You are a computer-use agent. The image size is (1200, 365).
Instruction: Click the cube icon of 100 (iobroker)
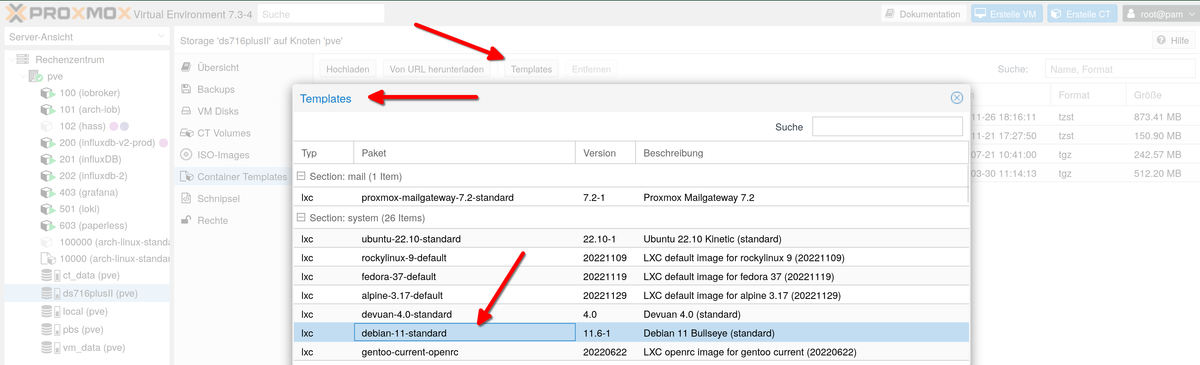click(x=48, y=92)
